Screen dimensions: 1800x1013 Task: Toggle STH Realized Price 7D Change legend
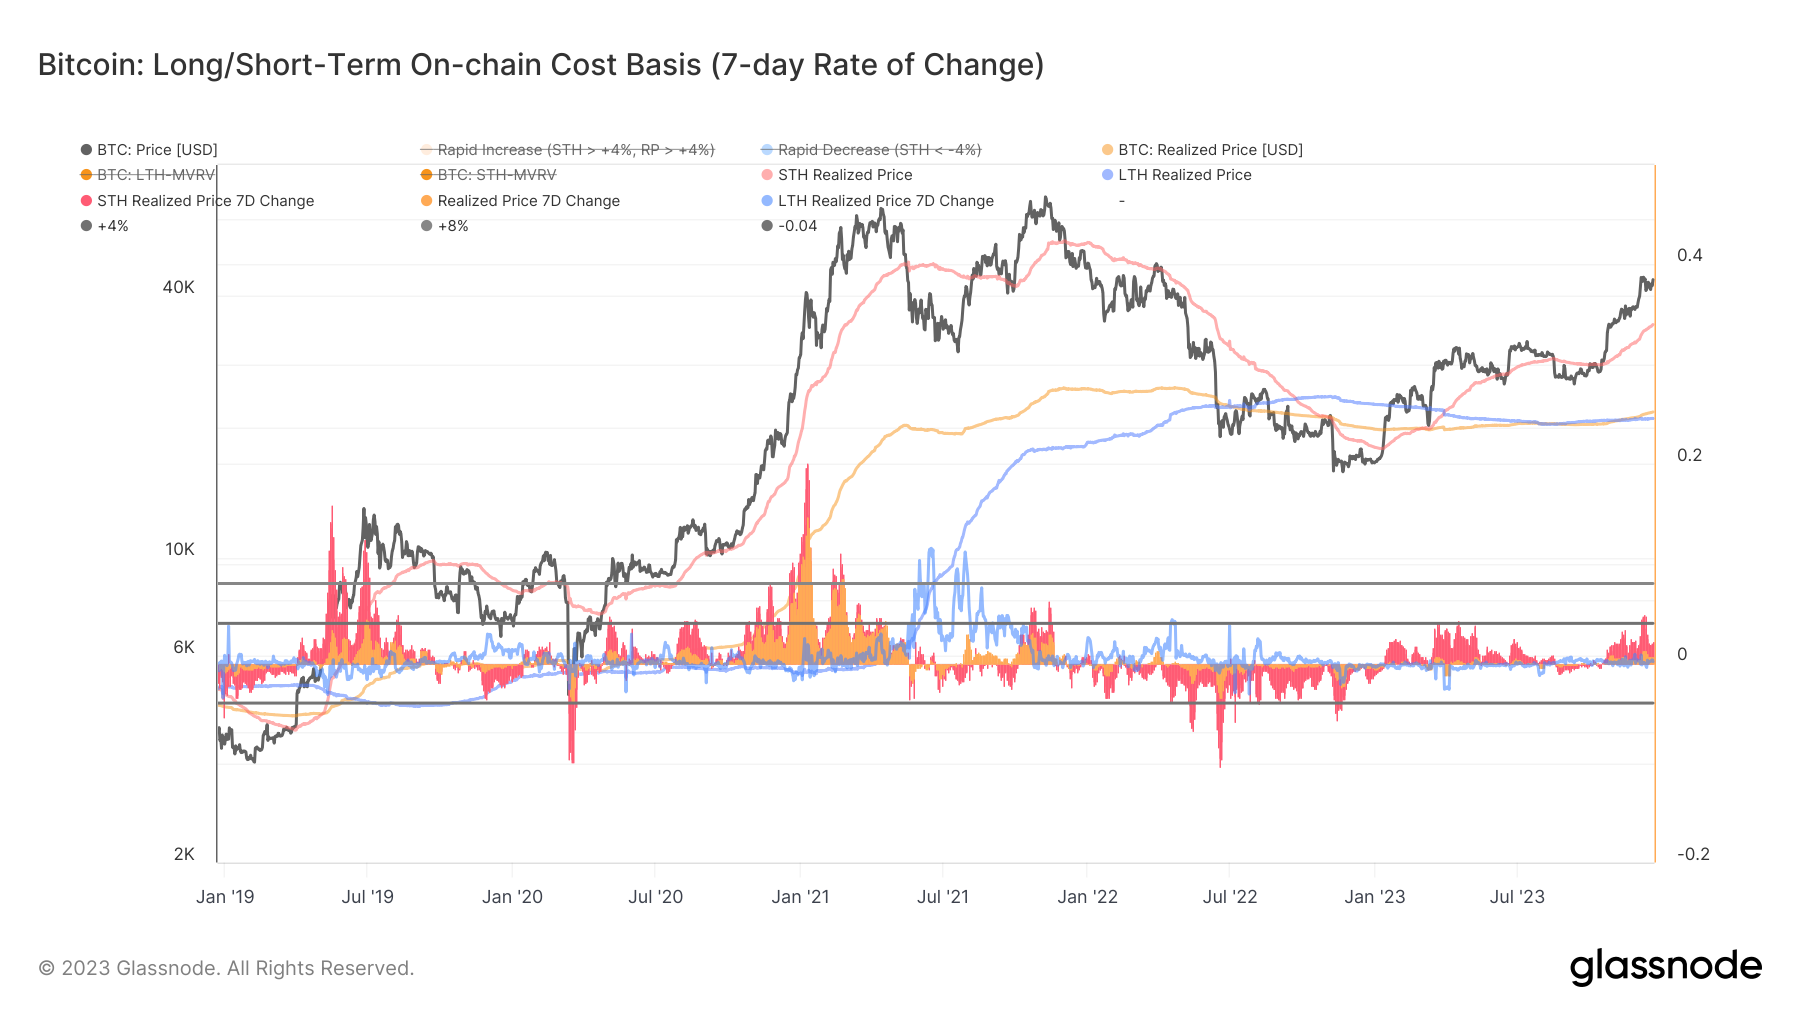pyautogui.click(x=197, y=201)
